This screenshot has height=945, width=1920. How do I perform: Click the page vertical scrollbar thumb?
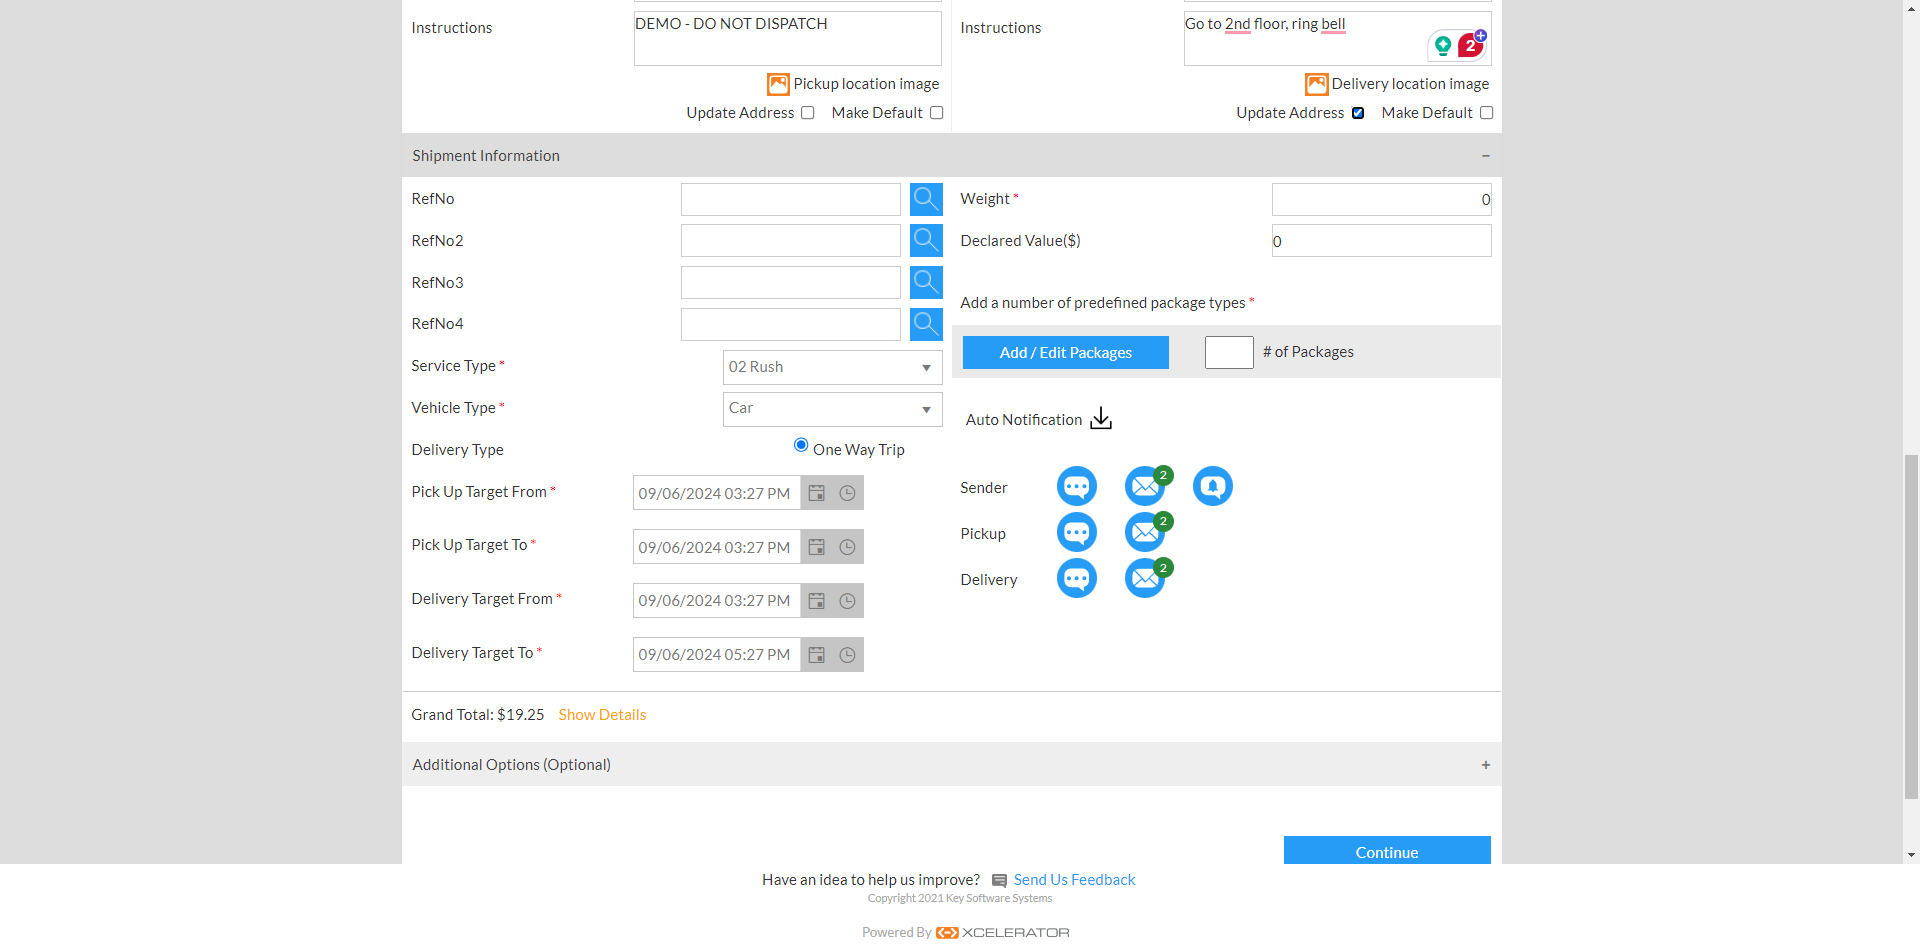[x=1911, y=627]
